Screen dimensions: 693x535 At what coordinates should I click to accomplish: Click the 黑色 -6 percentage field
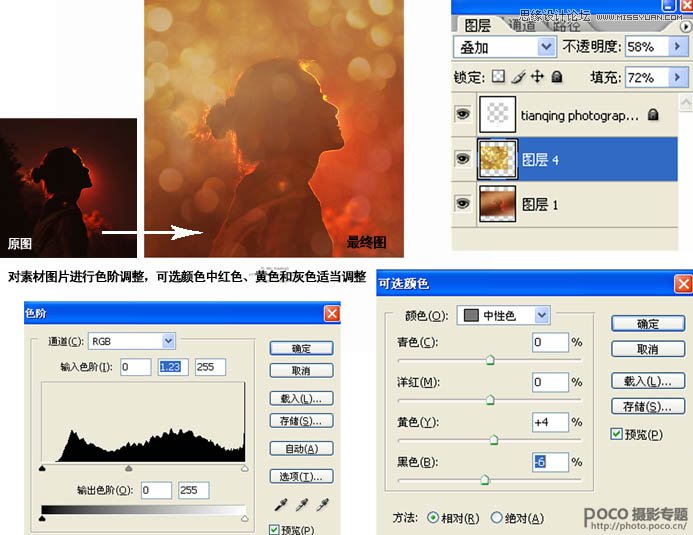(x=550, y=462)
